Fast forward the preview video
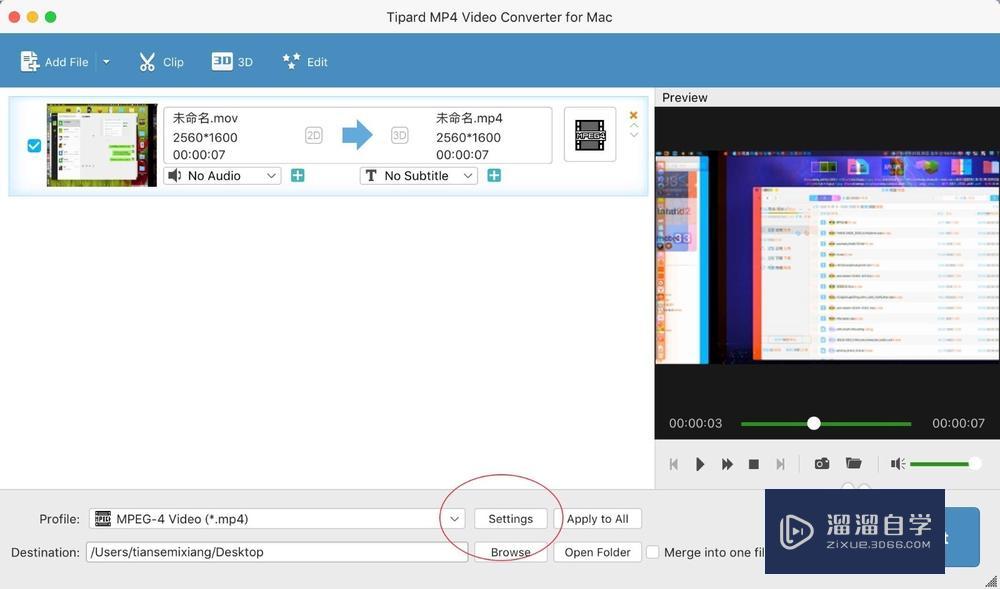This screenshot has width=1000, height=589. [x=727, y=464]
